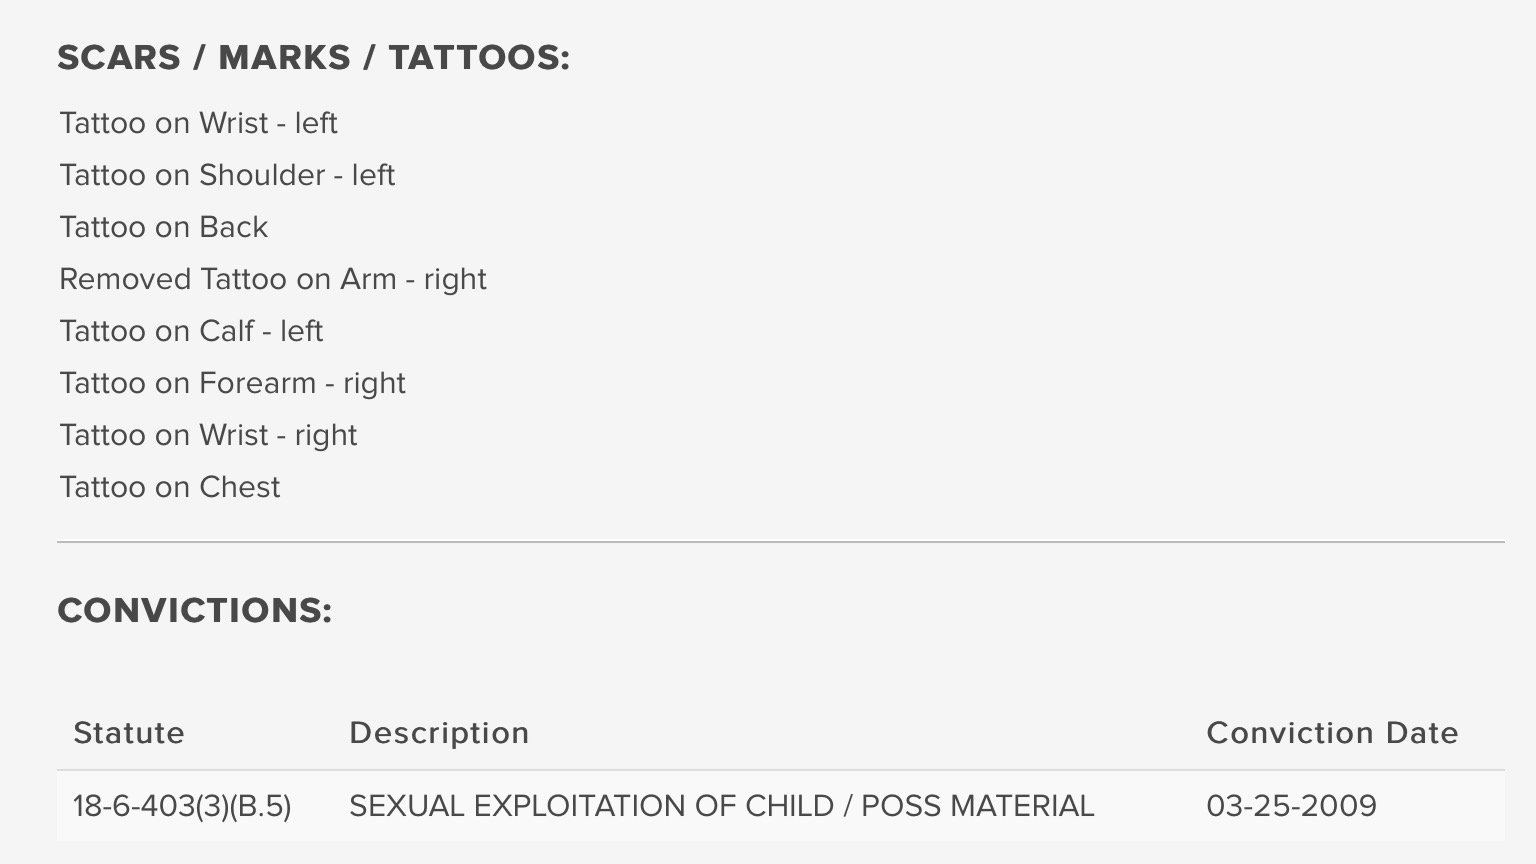
Task: Click 'Tattoo on Back' list item
Action: [x=164, y=227]
